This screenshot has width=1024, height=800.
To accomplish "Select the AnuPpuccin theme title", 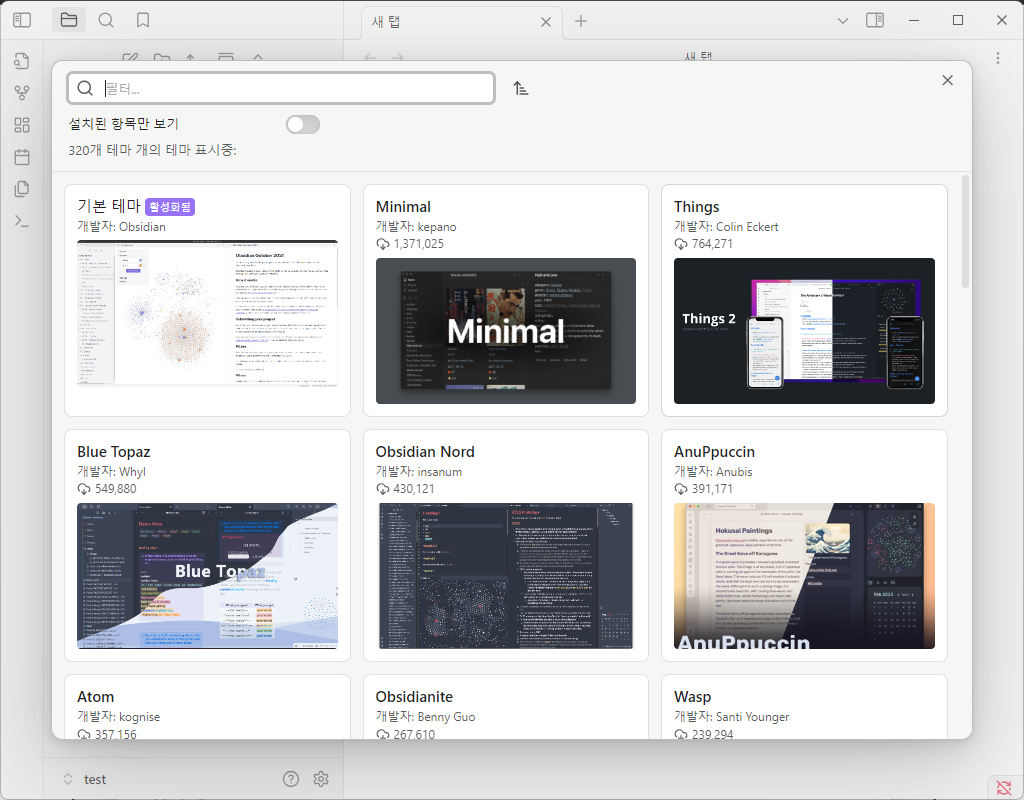I will coord(714,452).
